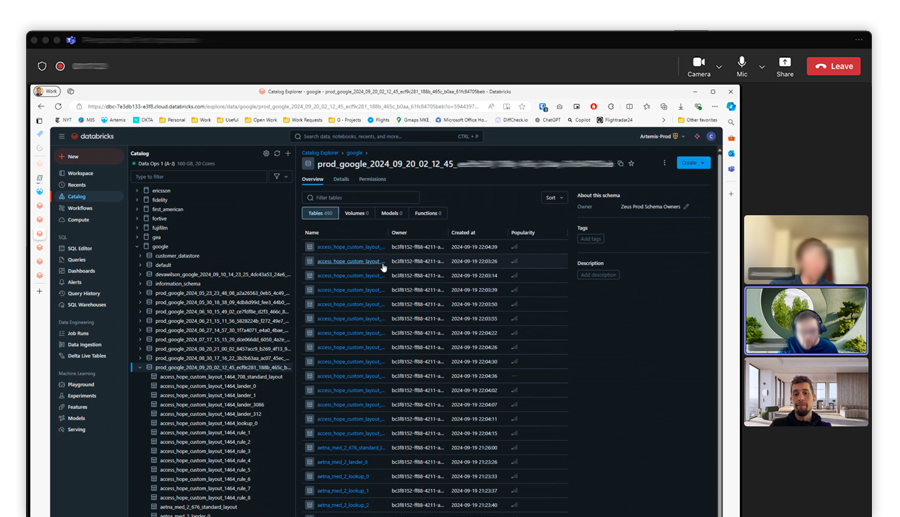The image size is (900, 517).
Task: Open Workflows in the Databricks sidebar
Action: (80, 208)
